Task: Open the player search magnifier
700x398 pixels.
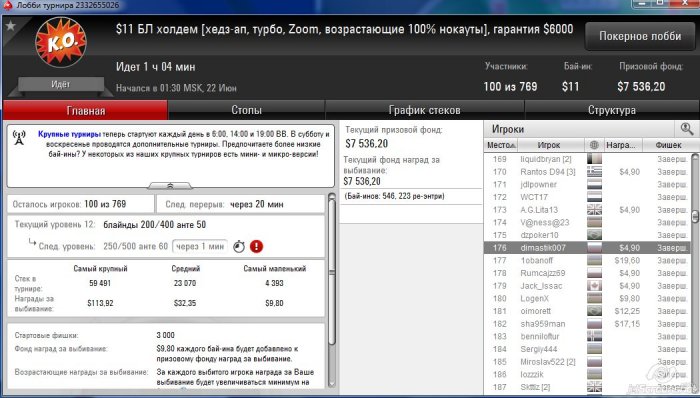Action: 687,129
